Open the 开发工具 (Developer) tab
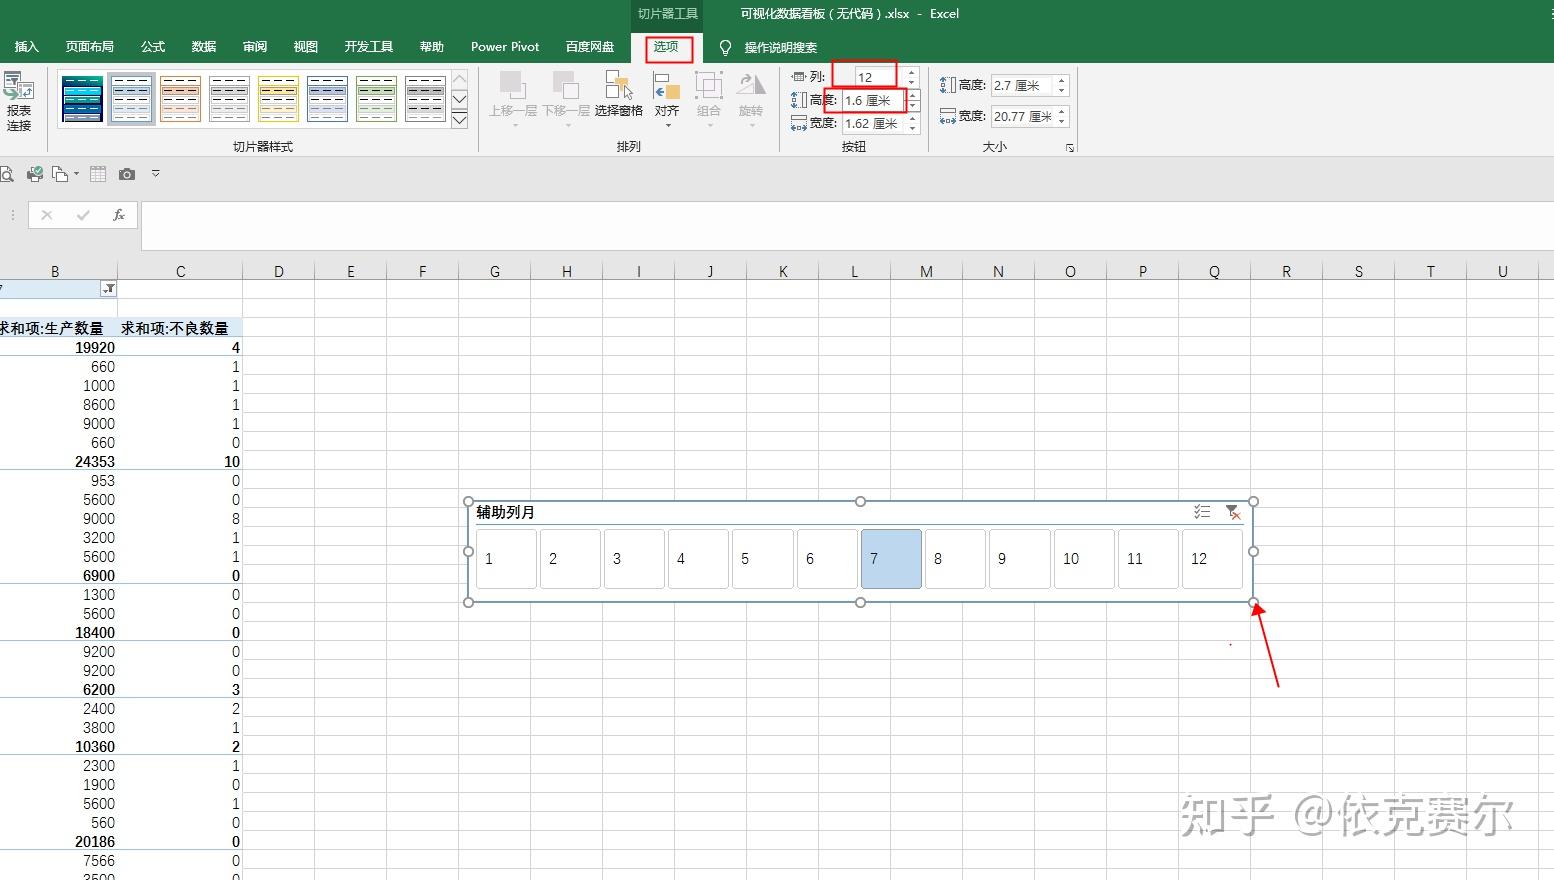 (369, 47)
